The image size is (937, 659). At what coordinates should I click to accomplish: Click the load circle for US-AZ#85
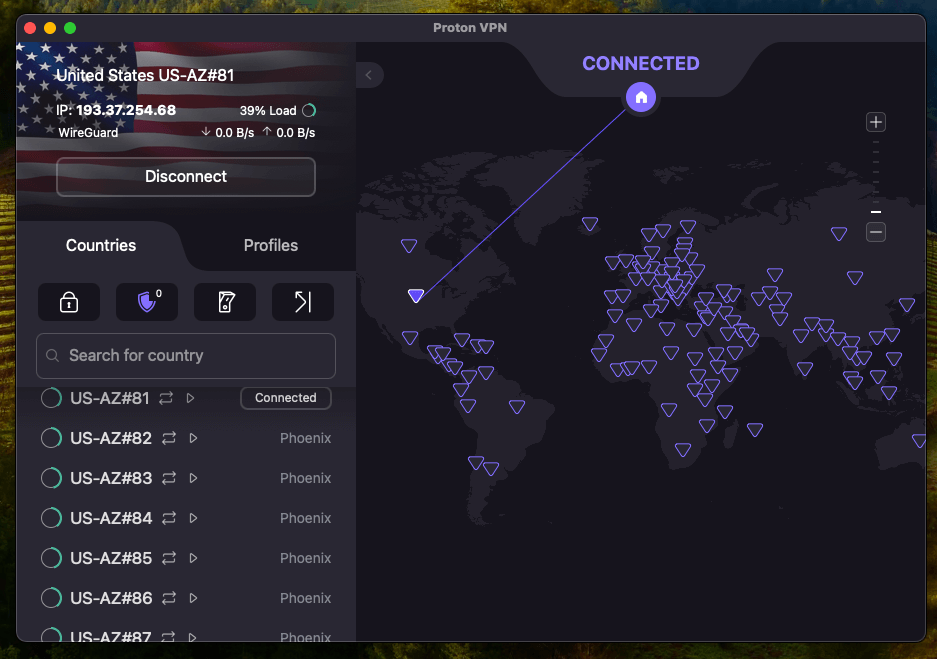[x=51, y=558]
